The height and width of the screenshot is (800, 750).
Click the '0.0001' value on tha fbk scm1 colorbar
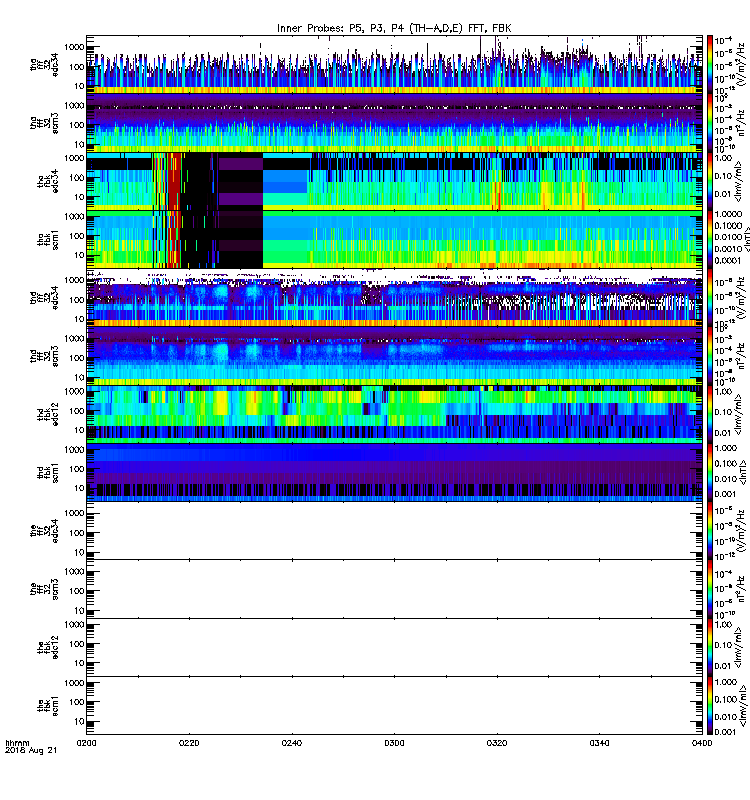coord(728,261)
